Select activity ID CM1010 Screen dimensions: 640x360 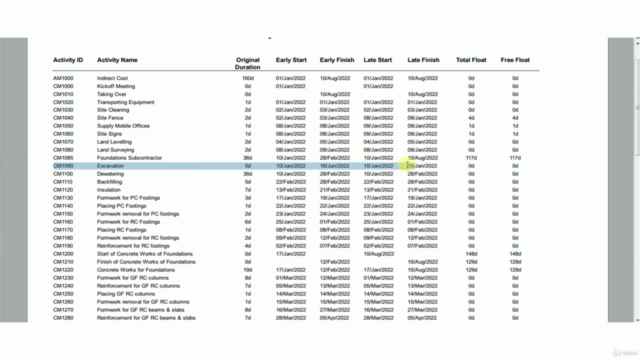click(x=63, y=94)
